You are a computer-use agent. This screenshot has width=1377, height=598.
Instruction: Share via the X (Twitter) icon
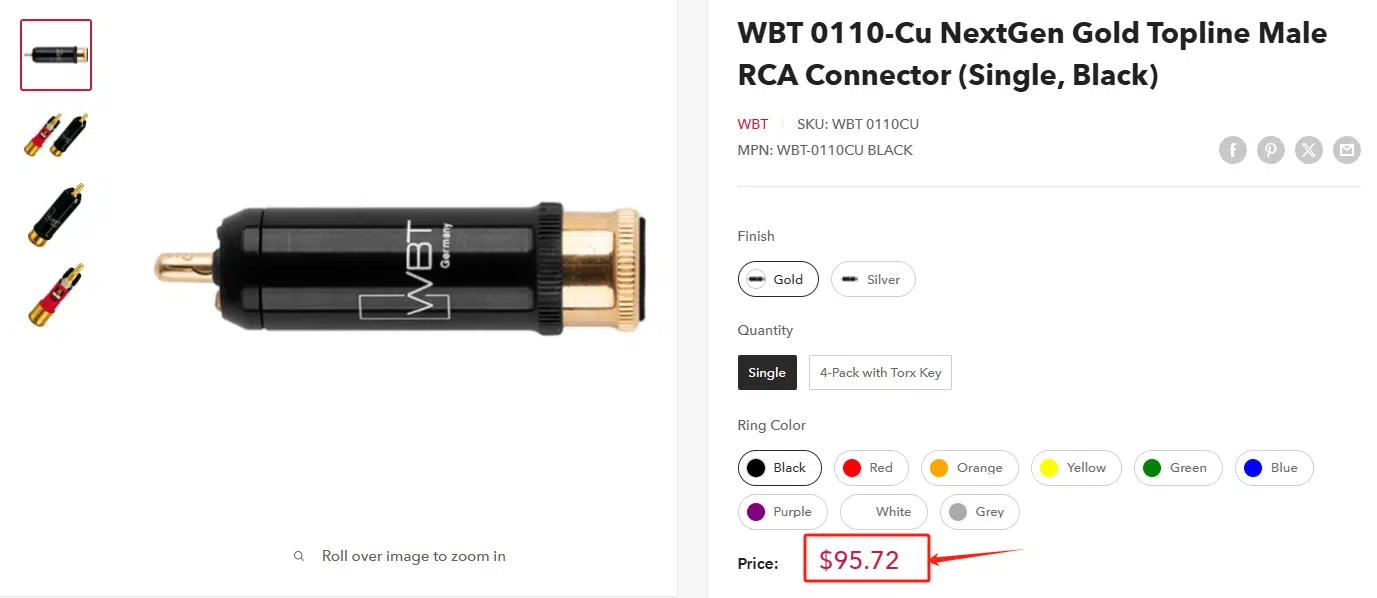[x=1309, y=151]
